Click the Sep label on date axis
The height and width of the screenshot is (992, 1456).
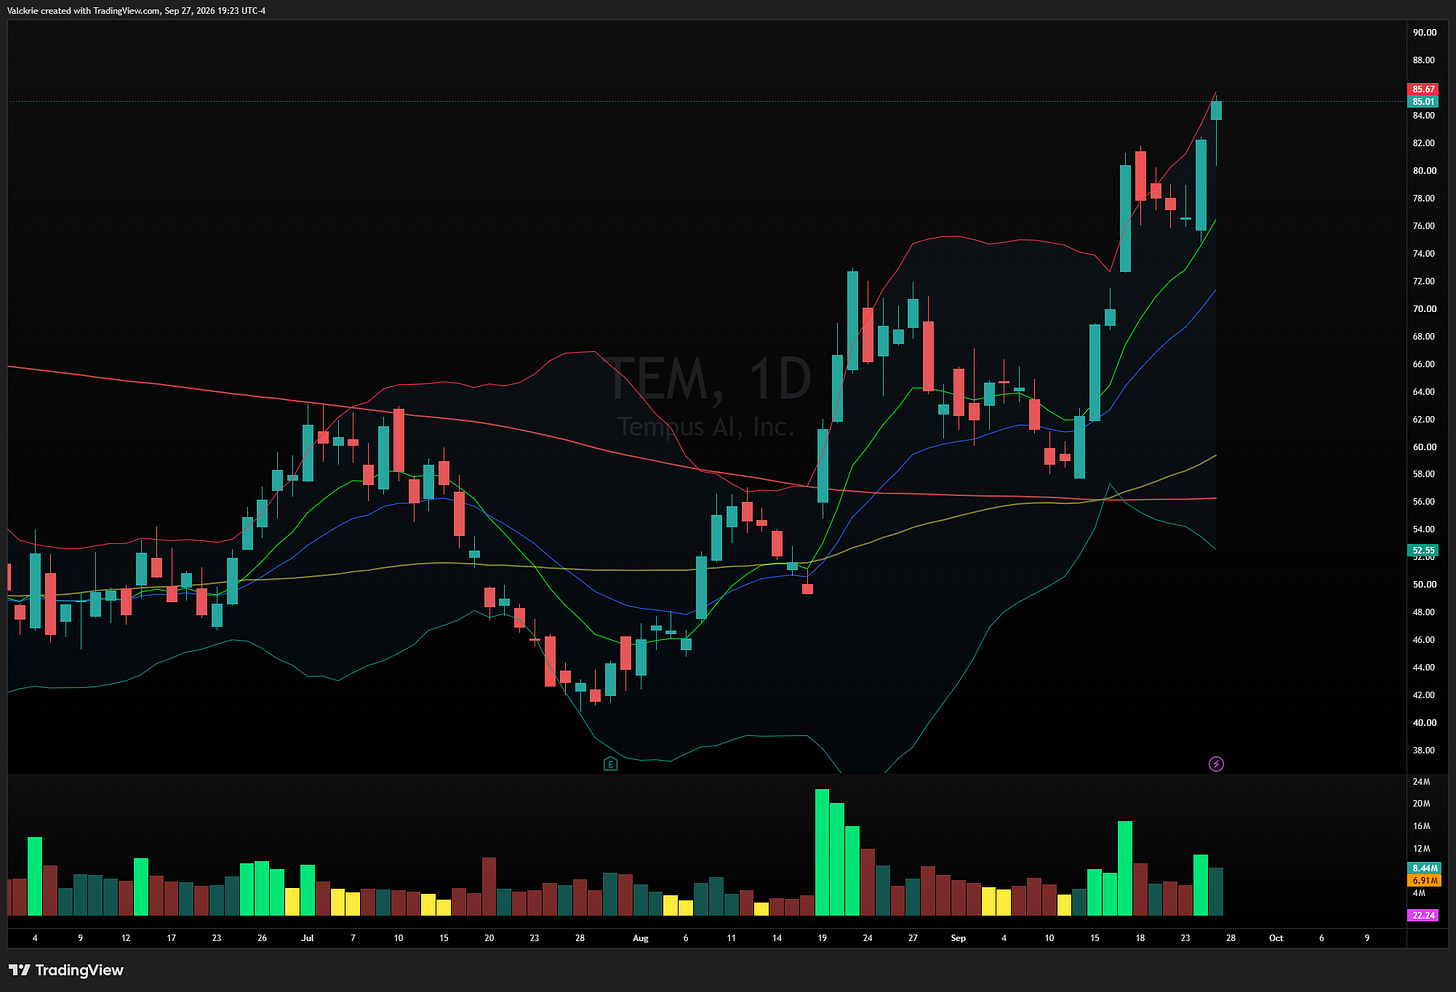coord(958,938)
